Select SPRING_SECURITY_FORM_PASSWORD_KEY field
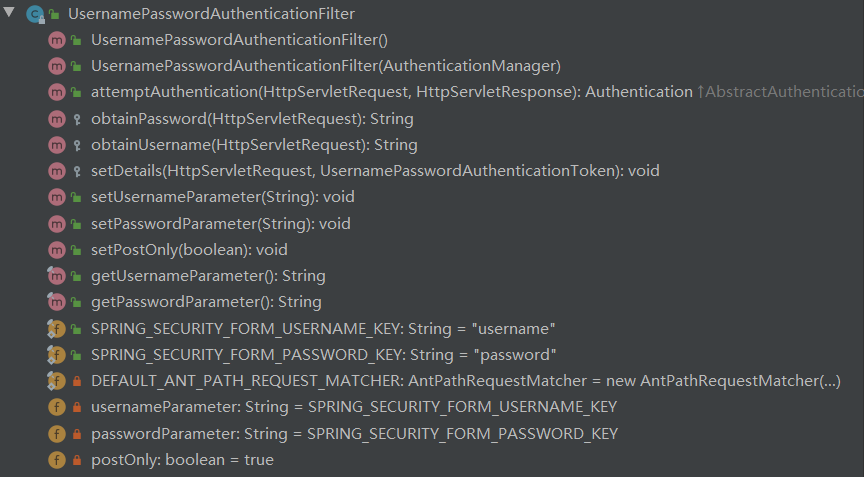864x477 pixels. pyautogui.click(x=324, y=355)
